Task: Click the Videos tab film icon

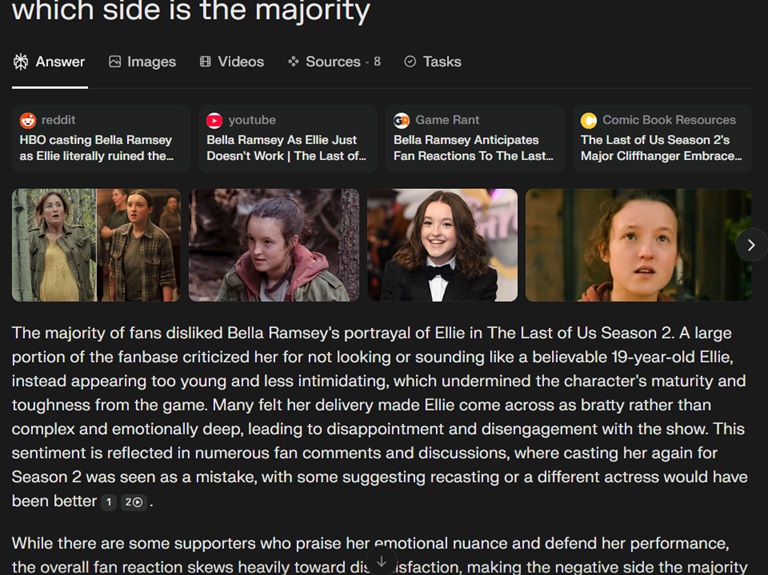Action: pyautogui.click(x=205, y=62)
